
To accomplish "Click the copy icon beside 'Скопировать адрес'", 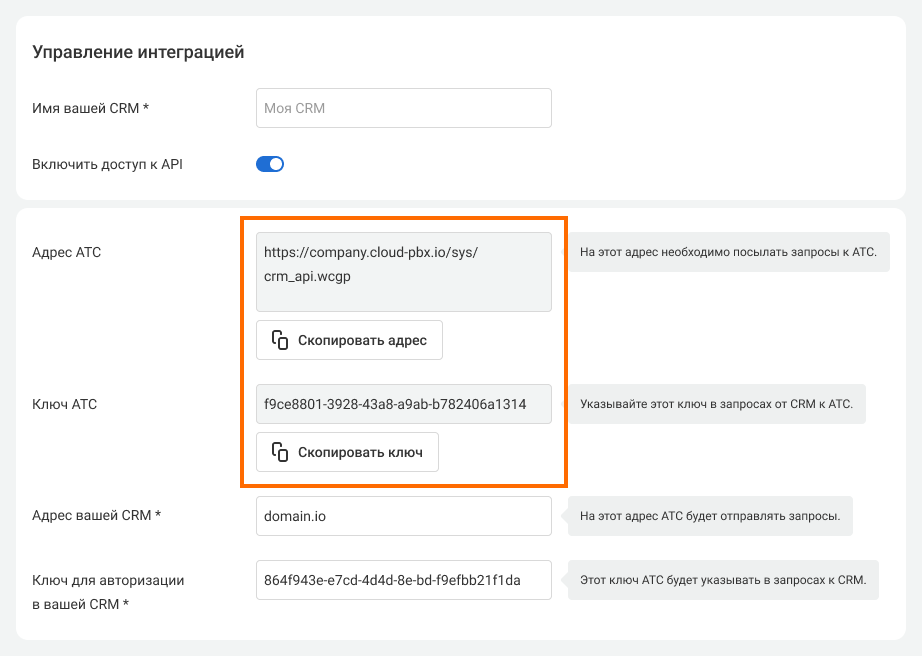I will tap(280, 340).
